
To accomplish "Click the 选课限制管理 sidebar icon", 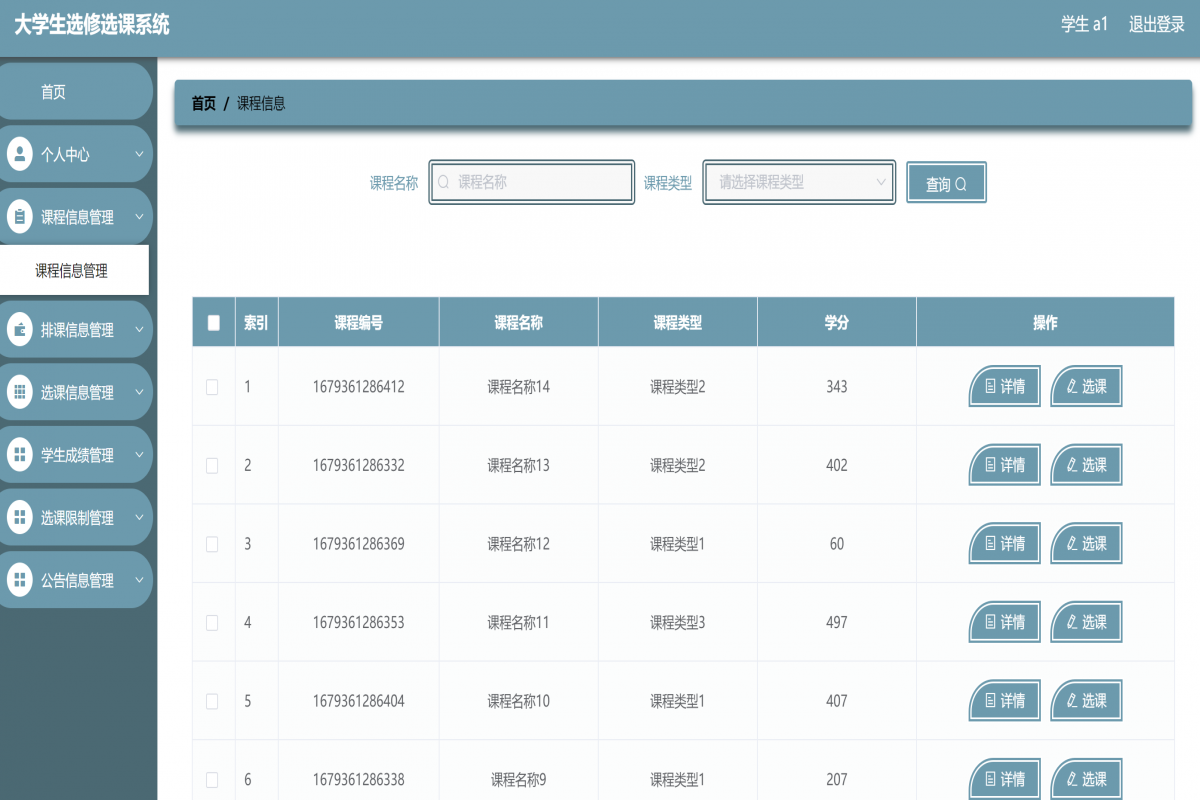I will click(19, 518).
